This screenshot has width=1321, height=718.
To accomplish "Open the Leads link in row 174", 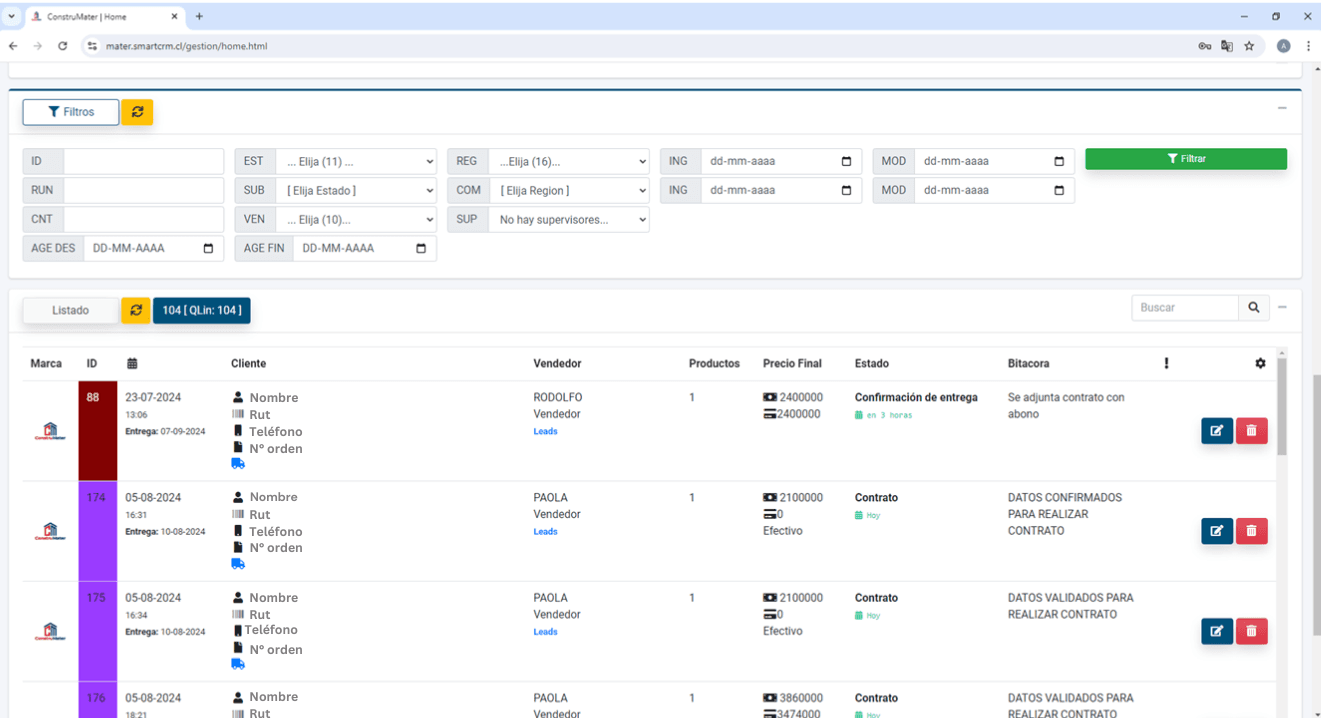I will click(x=545, y=532).
